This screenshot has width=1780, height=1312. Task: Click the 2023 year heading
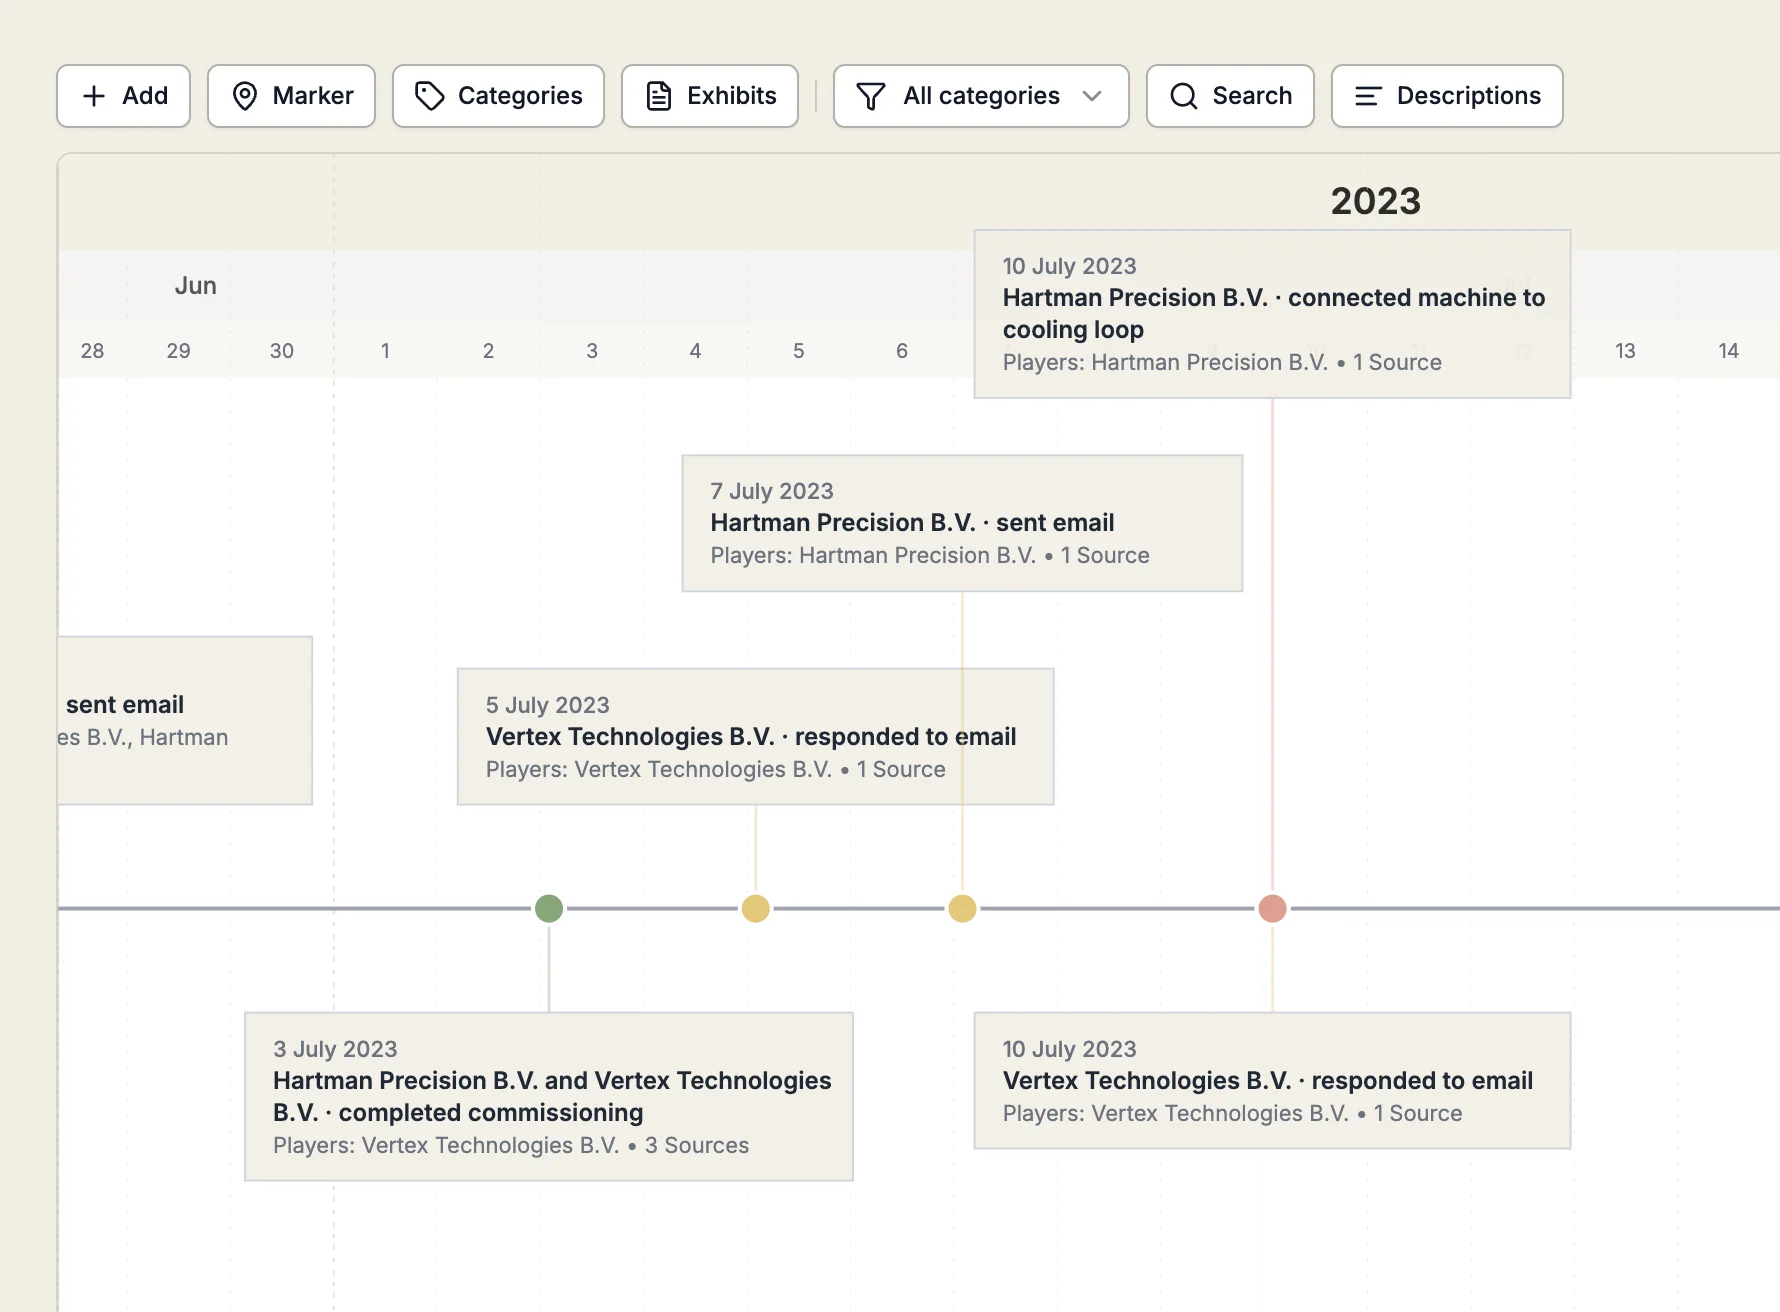point(1375,201)
